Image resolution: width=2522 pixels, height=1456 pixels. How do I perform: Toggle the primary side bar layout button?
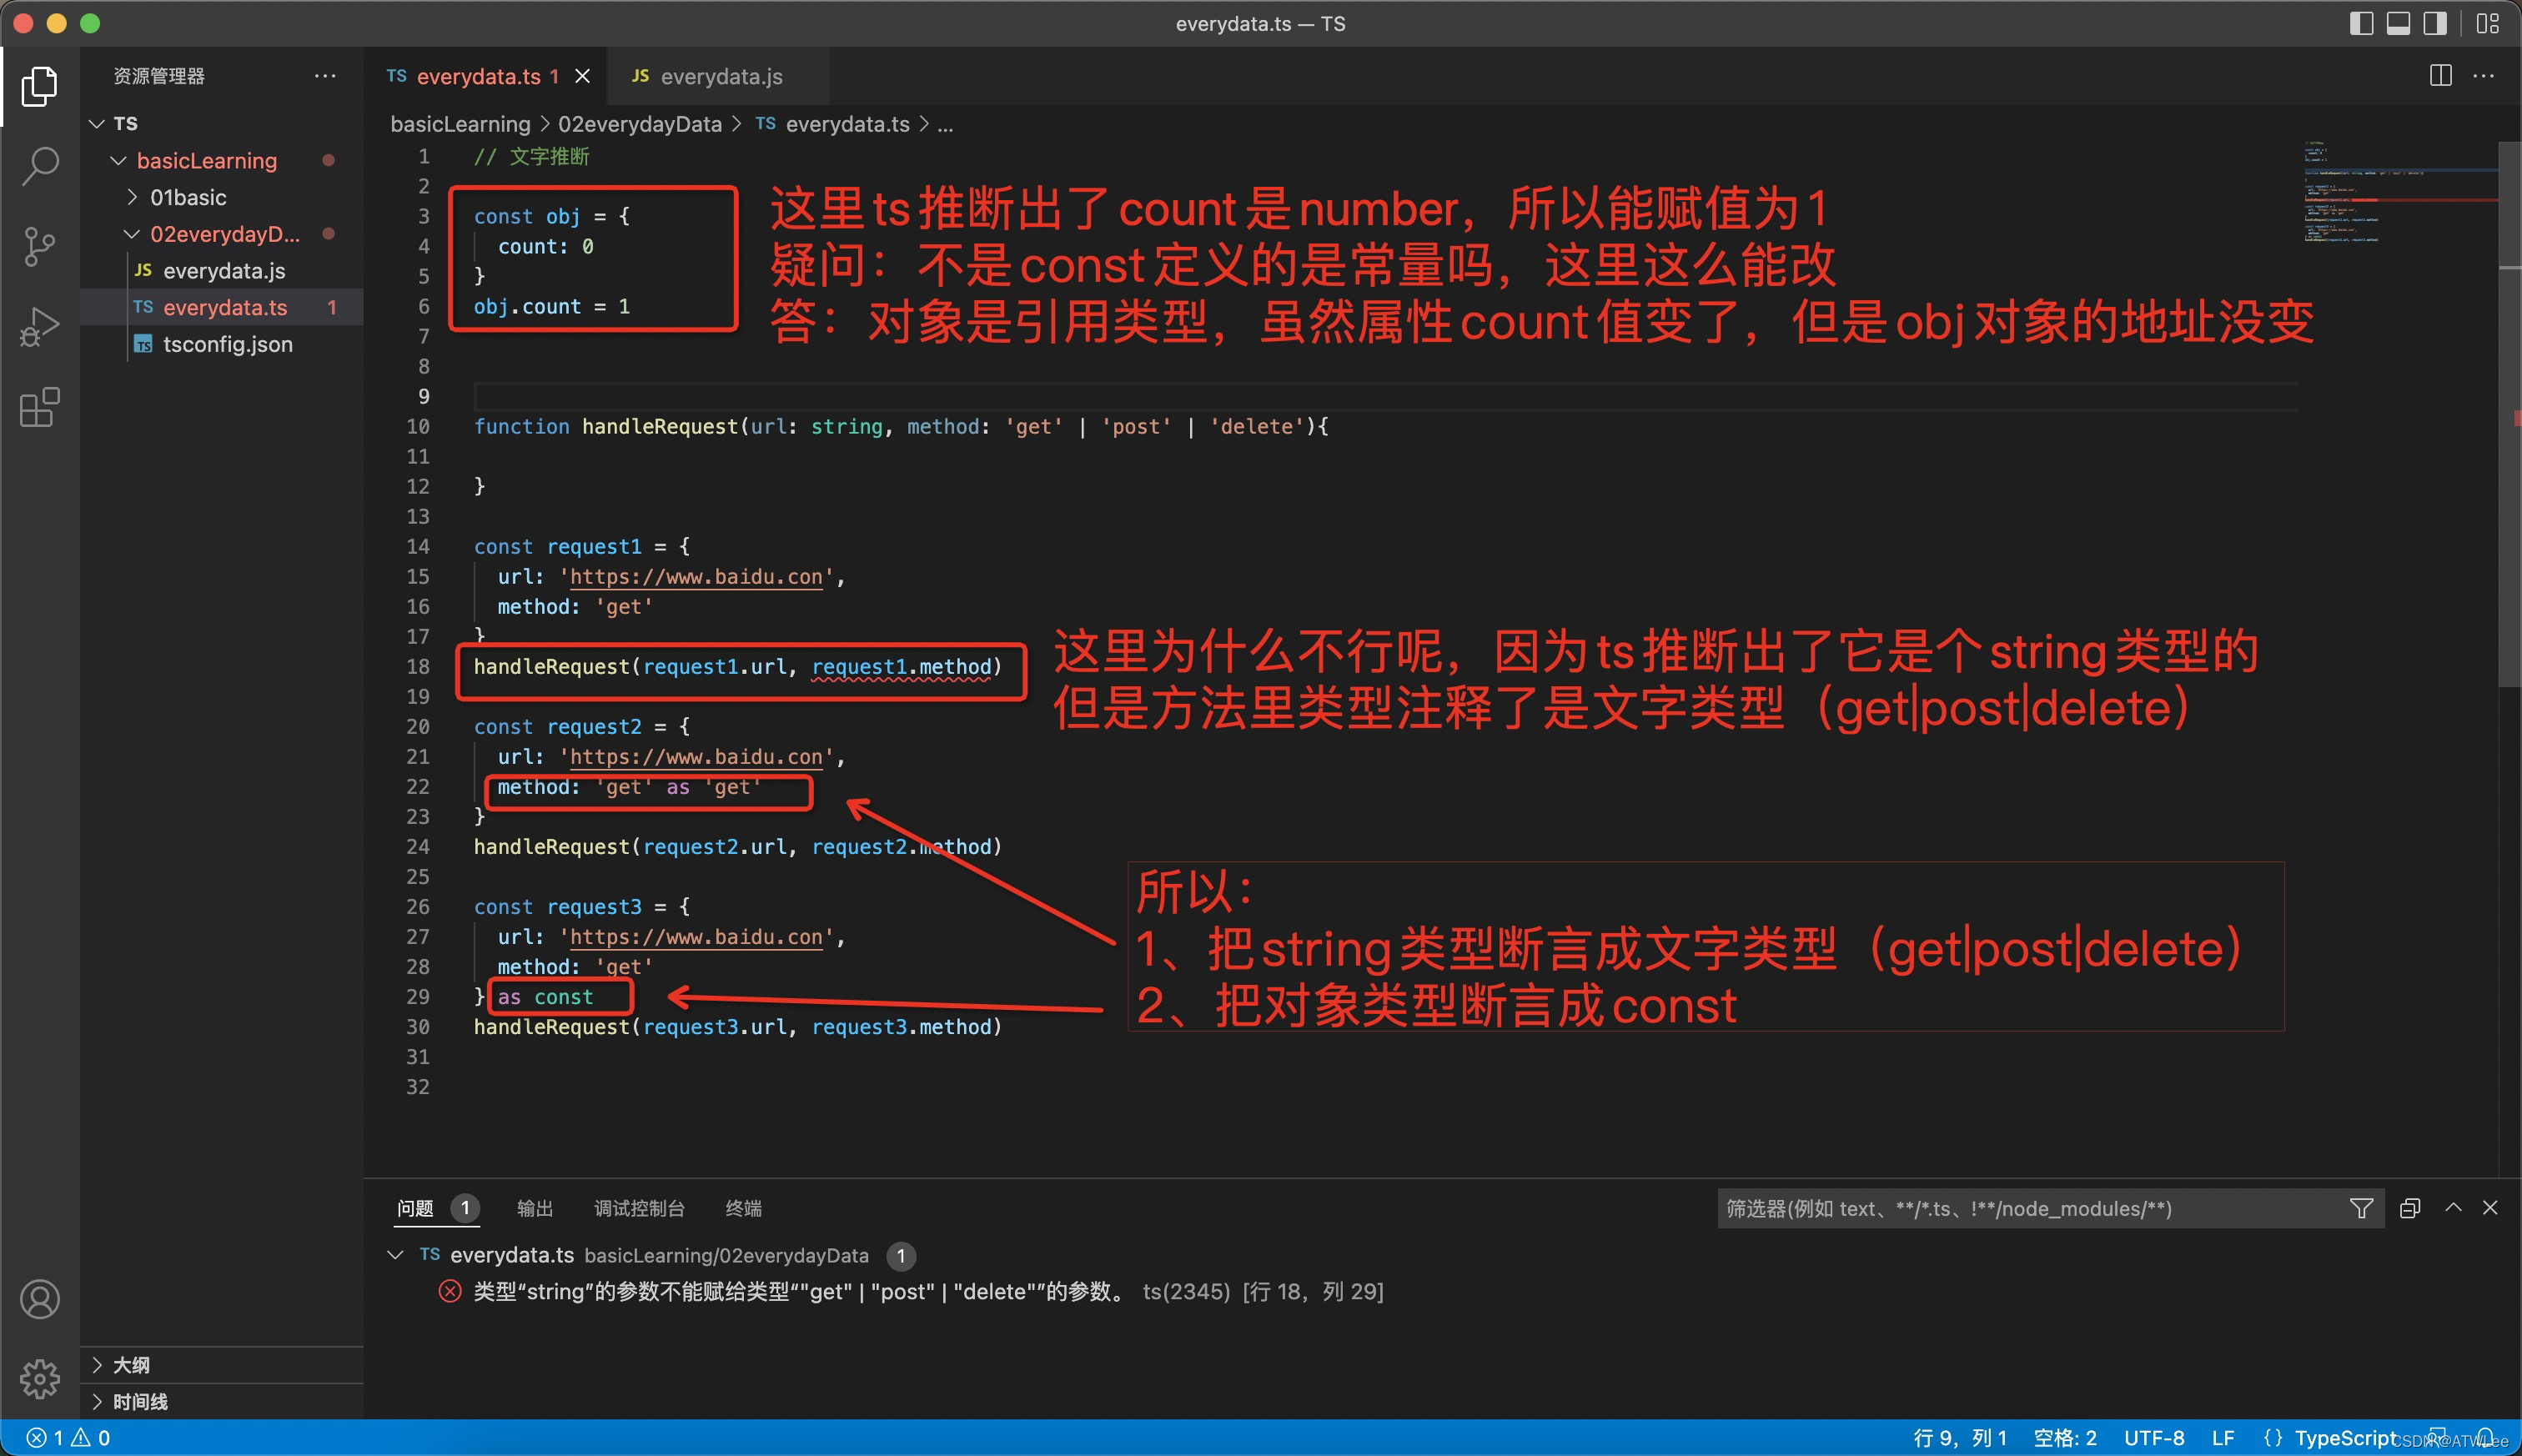[x=2361, y=24]
